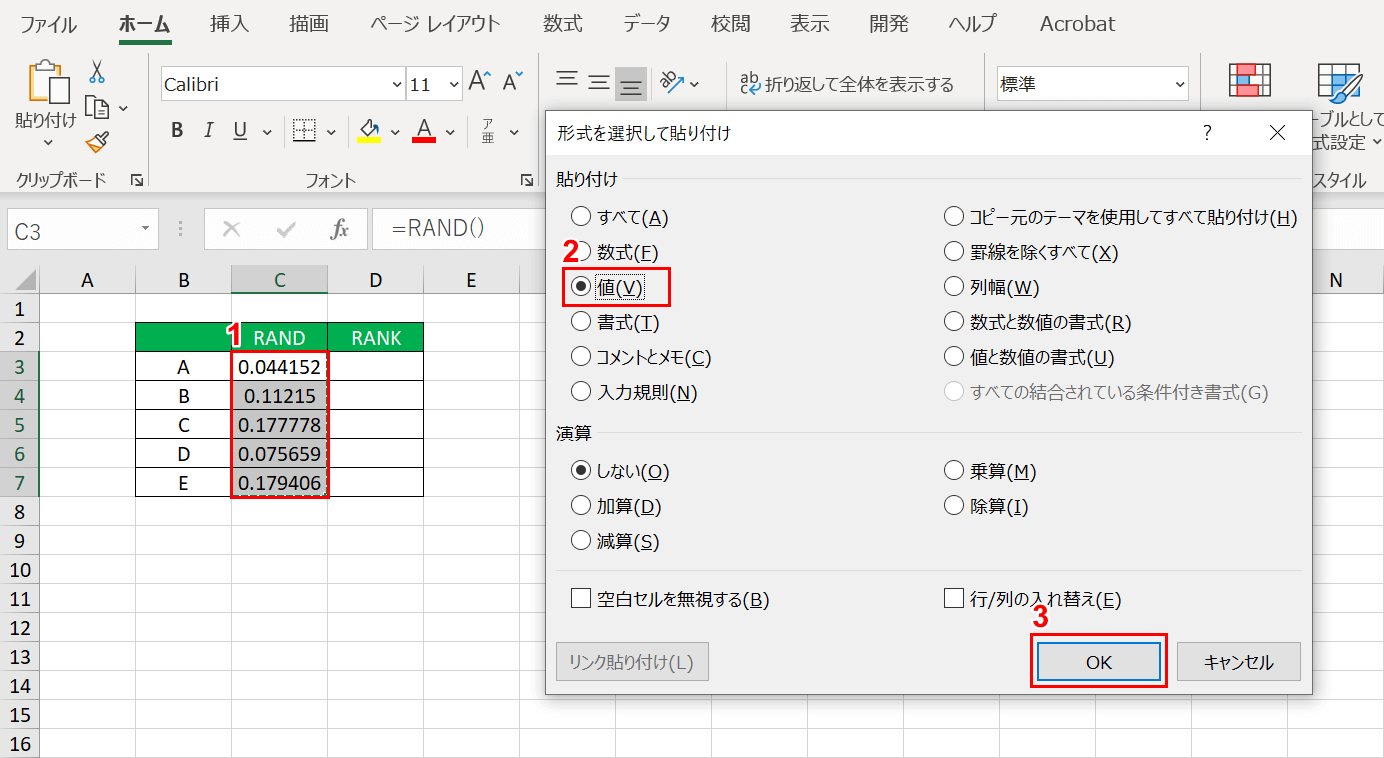Select the 書式(T) paste option
This screenshot has height=758, width=1384.
pyautogui.click(x=615, y=322)
